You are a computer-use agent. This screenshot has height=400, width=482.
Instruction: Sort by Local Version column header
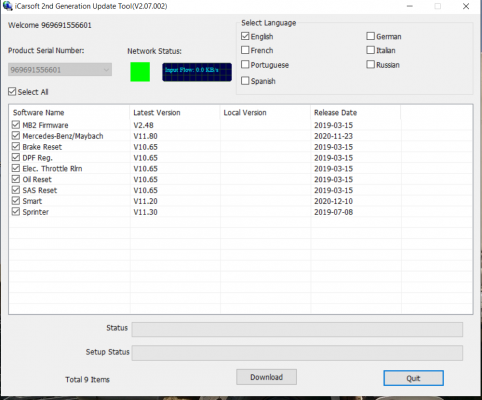point(265,113)
